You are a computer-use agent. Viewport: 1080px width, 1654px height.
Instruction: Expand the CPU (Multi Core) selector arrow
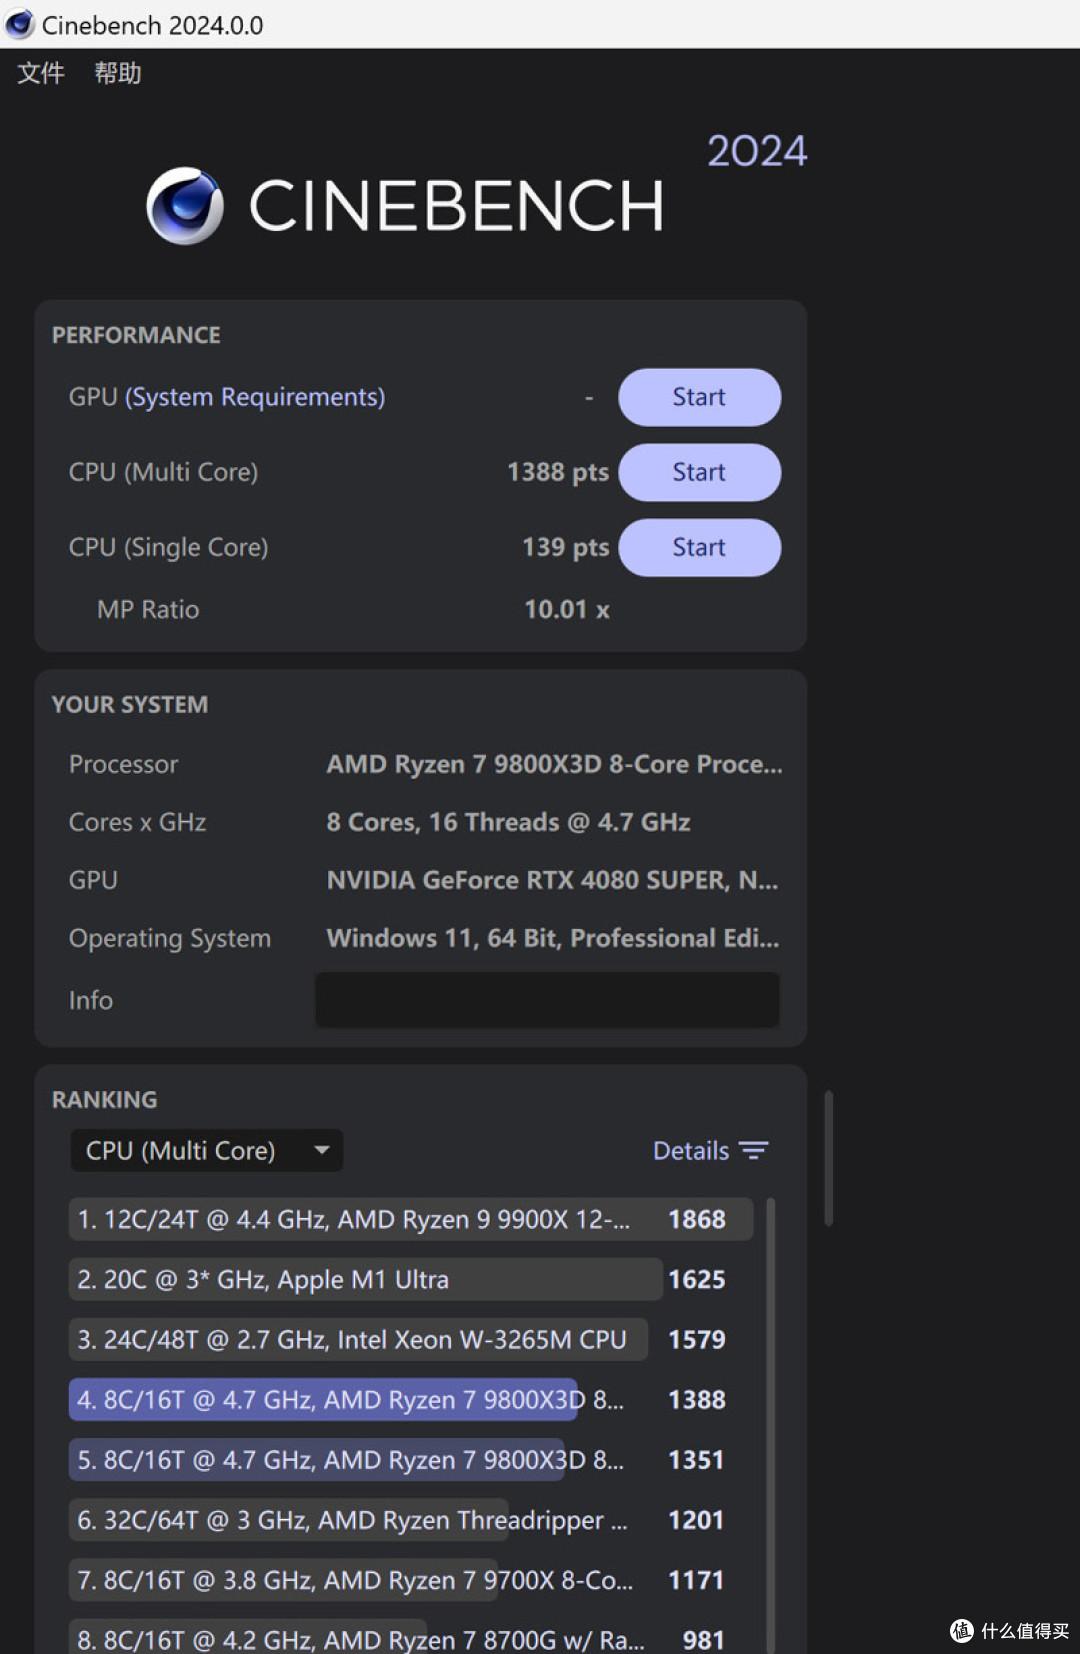pyautogui.click(x=322, y=1151)
